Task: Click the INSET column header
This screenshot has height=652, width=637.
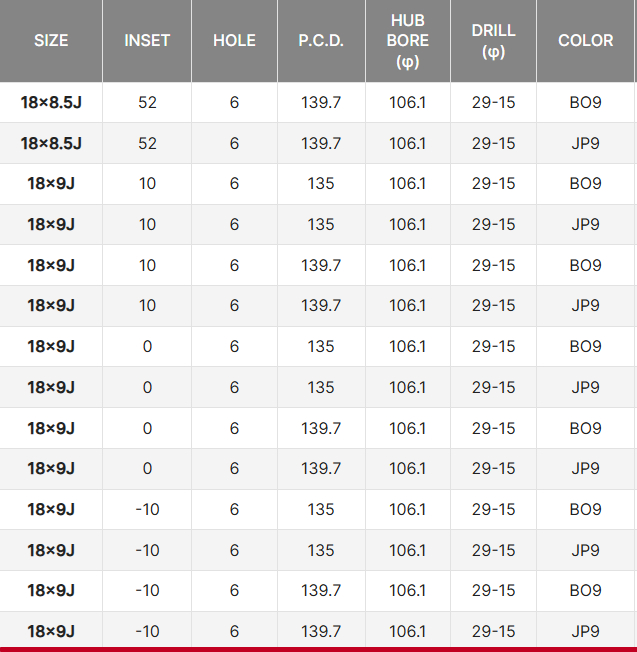Action: tap(147, 41)
